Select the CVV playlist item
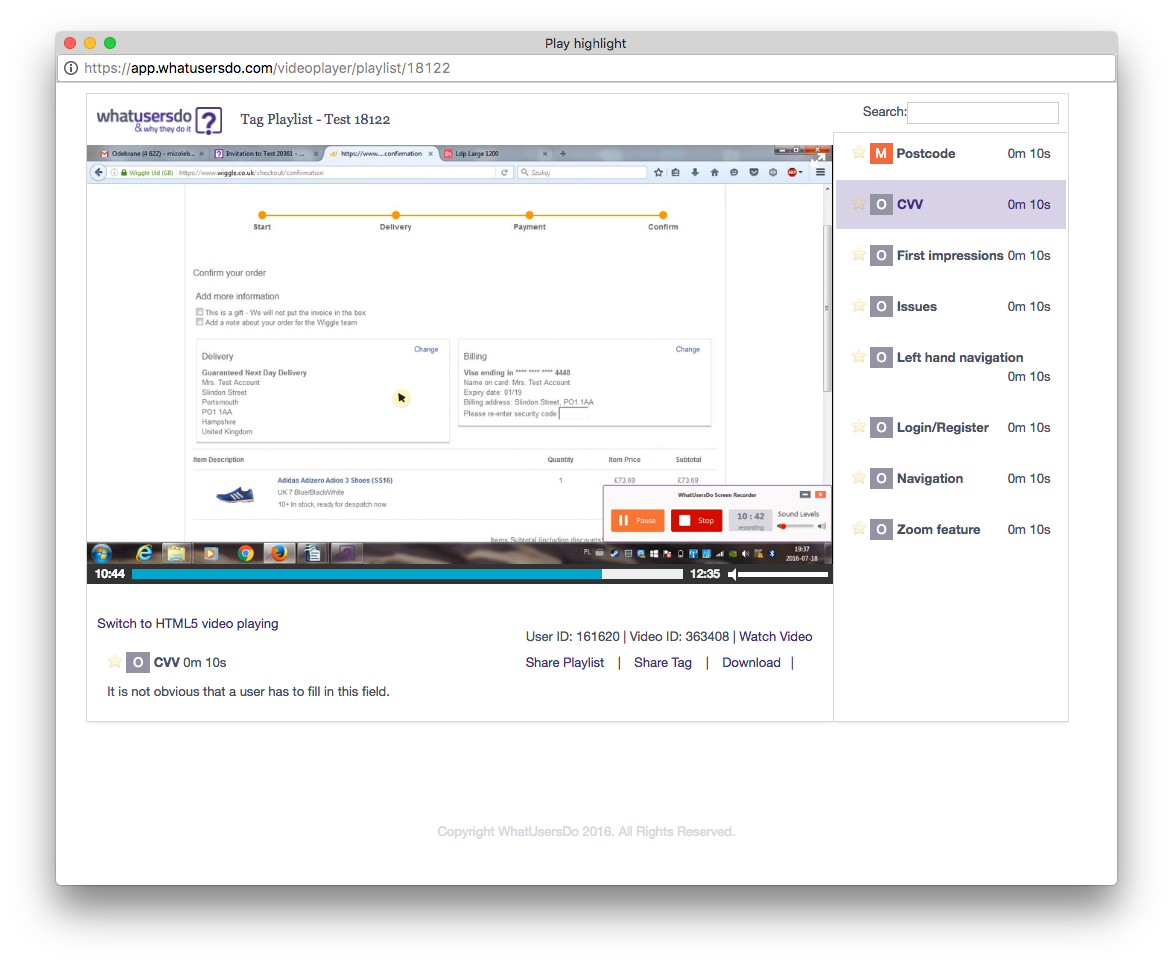 click(910, 204)
